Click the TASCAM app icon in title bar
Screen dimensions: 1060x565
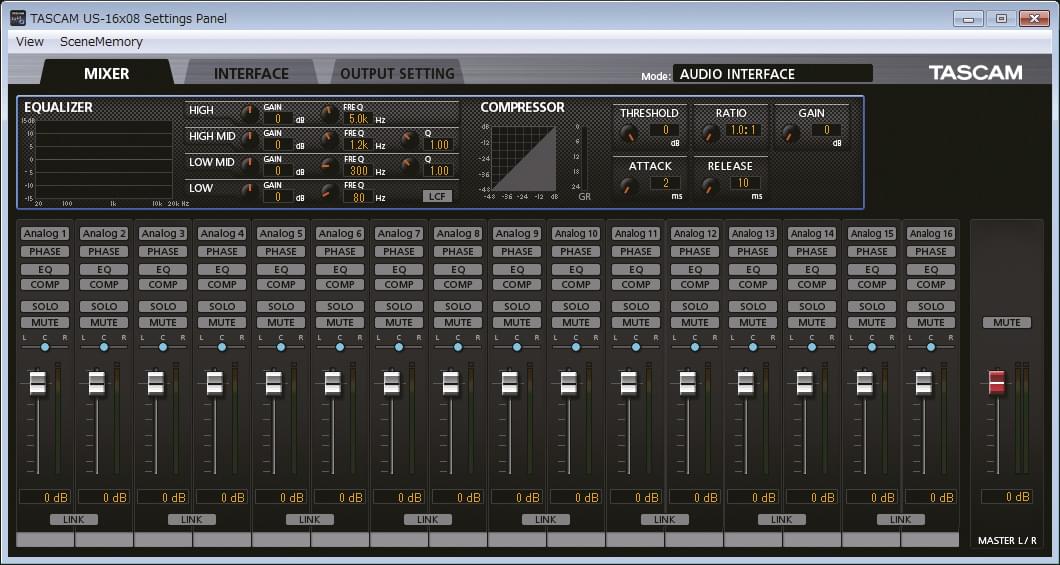[x=18, y=18]
